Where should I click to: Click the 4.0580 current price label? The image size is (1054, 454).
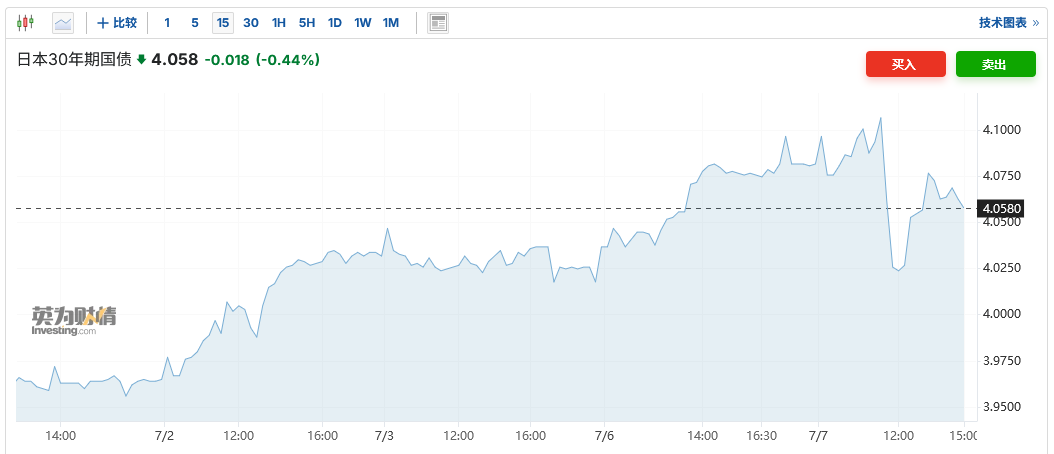click(x=1002, y=209)
